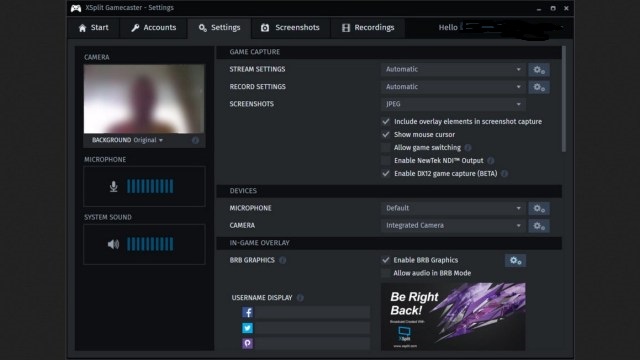This screenshot has width=640, height=360.
Task: Click the Facebook username input field
Action: [x=312, y=313]
